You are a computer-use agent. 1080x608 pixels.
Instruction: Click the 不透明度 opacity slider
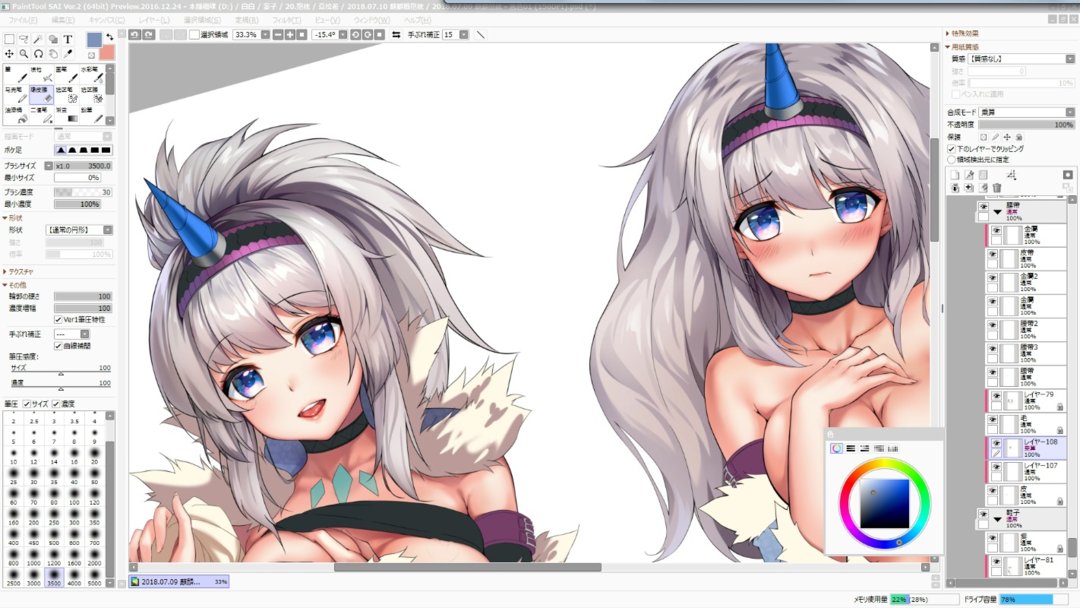(x=1026, y=125)
